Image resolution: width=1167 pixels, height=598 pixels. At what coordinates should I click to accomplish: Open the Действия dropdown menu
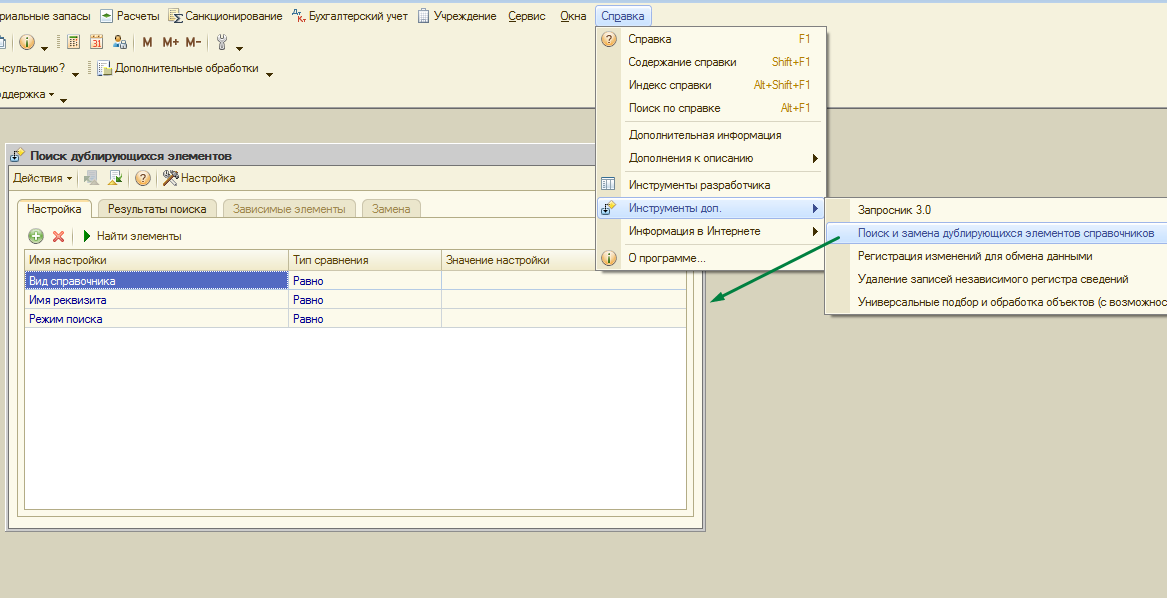(x=42, y=178)
